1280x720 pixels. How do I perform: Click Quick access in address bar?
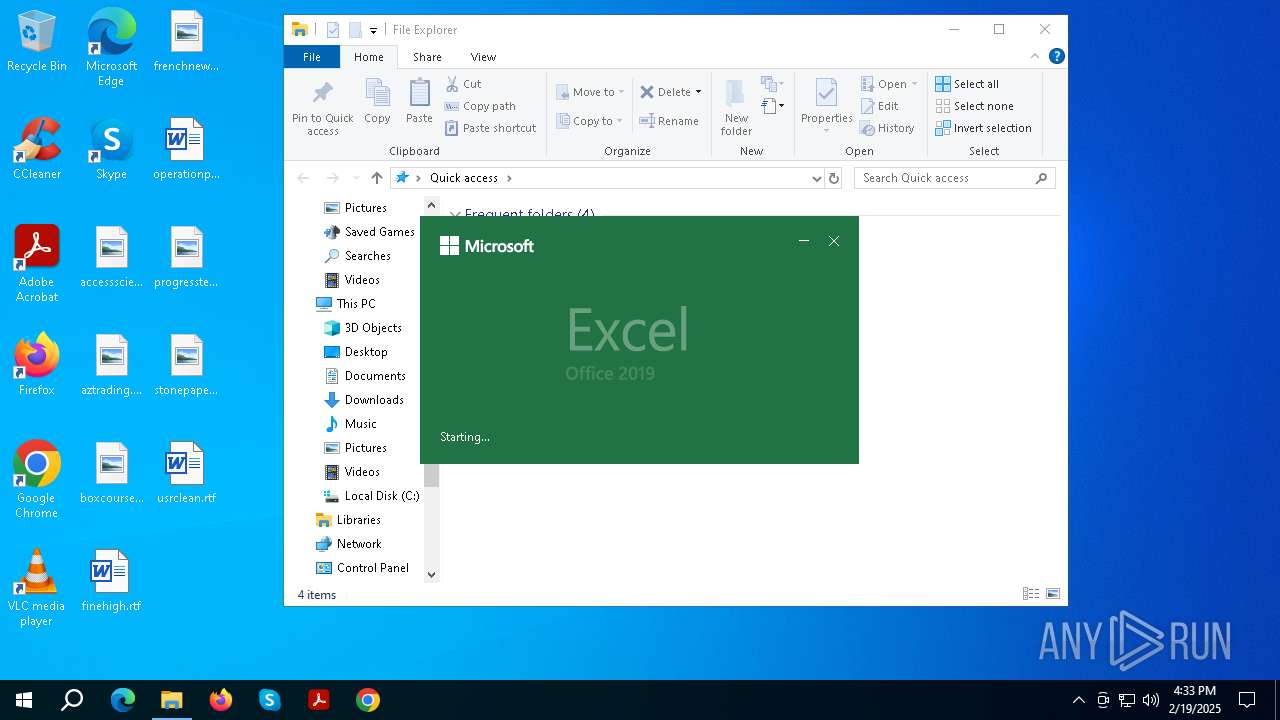(464, 178)
